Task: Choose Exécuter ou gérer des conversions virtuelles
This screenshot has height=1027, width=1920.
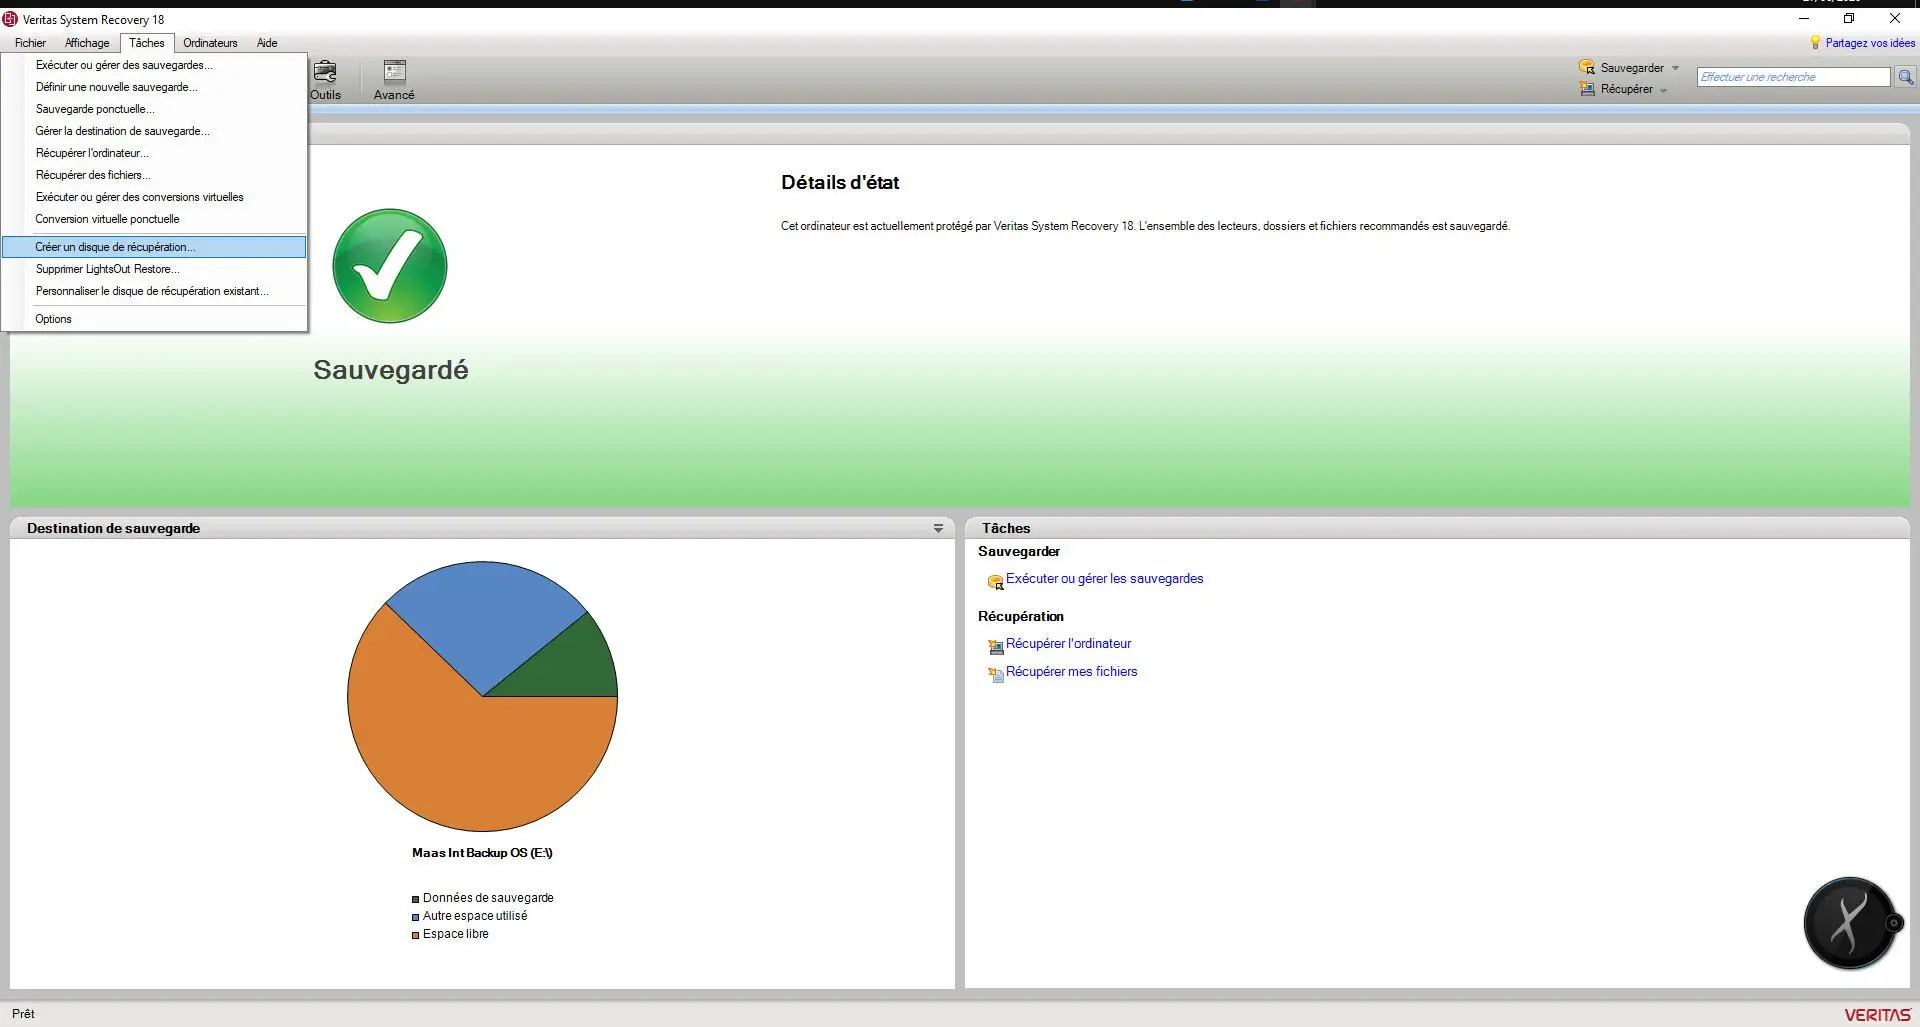Action: click(x=154, y=197)
